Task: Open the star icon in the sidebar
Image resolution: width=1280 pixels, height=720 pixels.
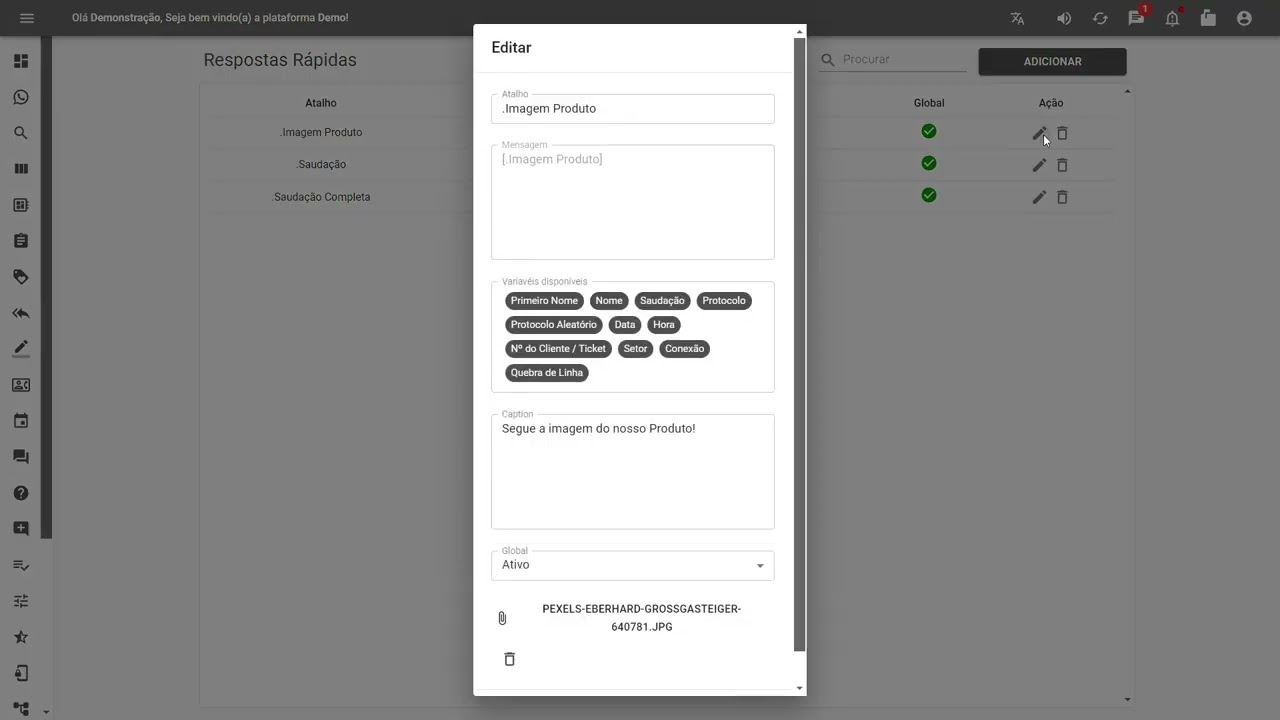Action: click(21, 637)
